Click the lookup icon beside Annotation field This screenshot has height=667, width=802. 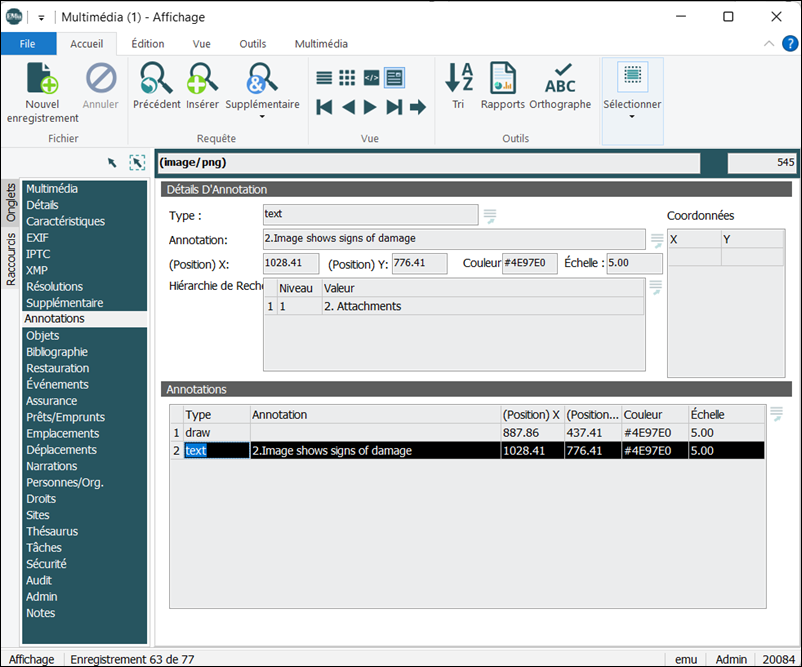(x=656, y=240)
